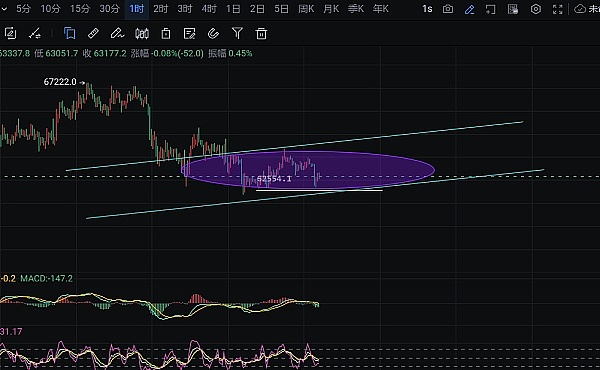The height and width of the screenshot is (370, 600).
Task: Open the note annotation tool
Action: (189, 34)
